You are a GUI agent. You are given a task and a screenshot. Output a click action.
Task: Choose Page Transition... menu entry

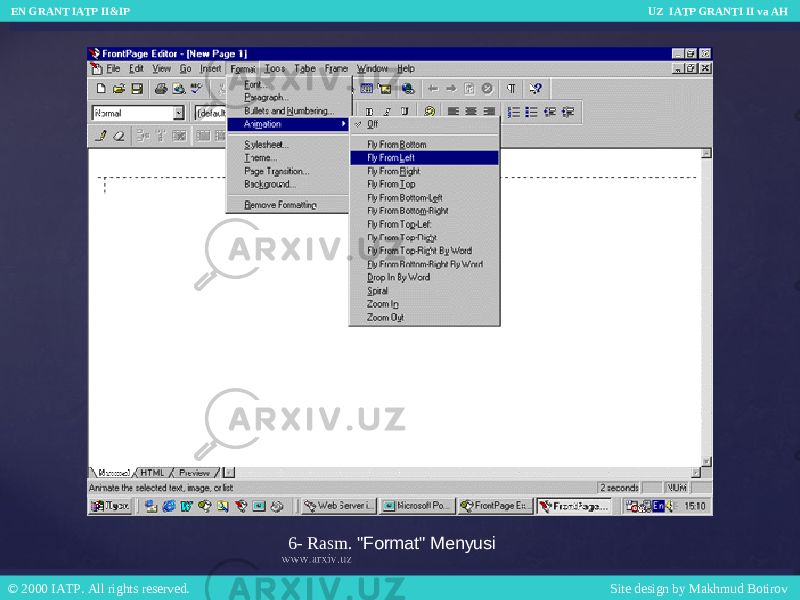tap(289, 171)
